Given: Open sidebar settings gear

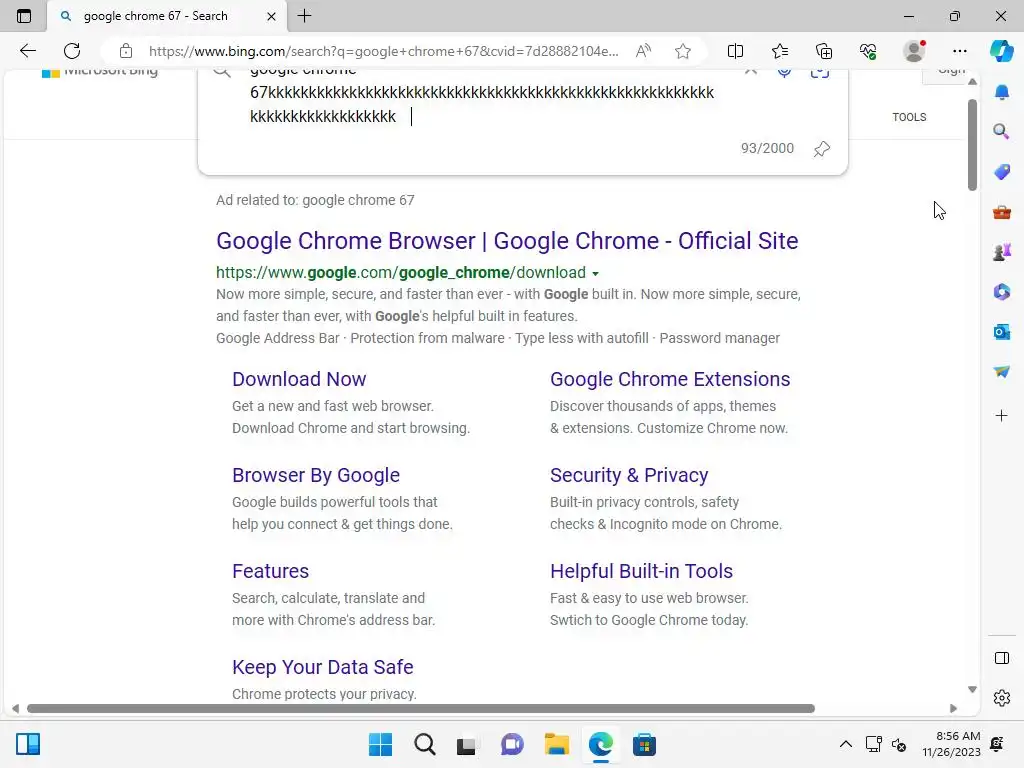Looking at the screenshot, I should click(x=1002, y=697).
